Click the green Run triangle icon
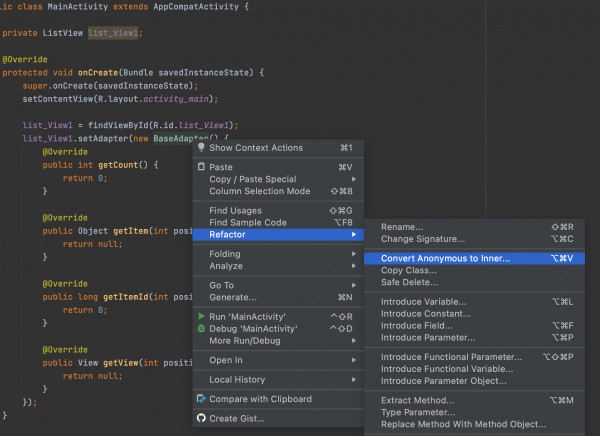 pyautogui.click(x=201, y=316)
